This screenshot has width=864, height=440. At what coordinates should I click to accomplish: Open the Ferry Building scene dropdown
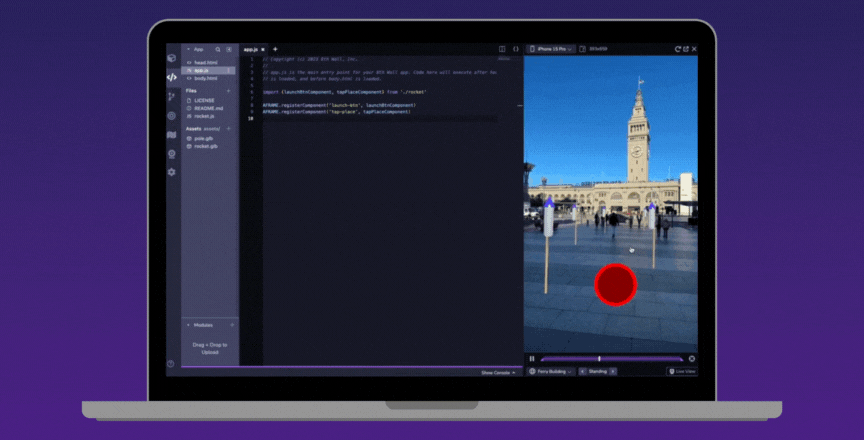[550, 372]
